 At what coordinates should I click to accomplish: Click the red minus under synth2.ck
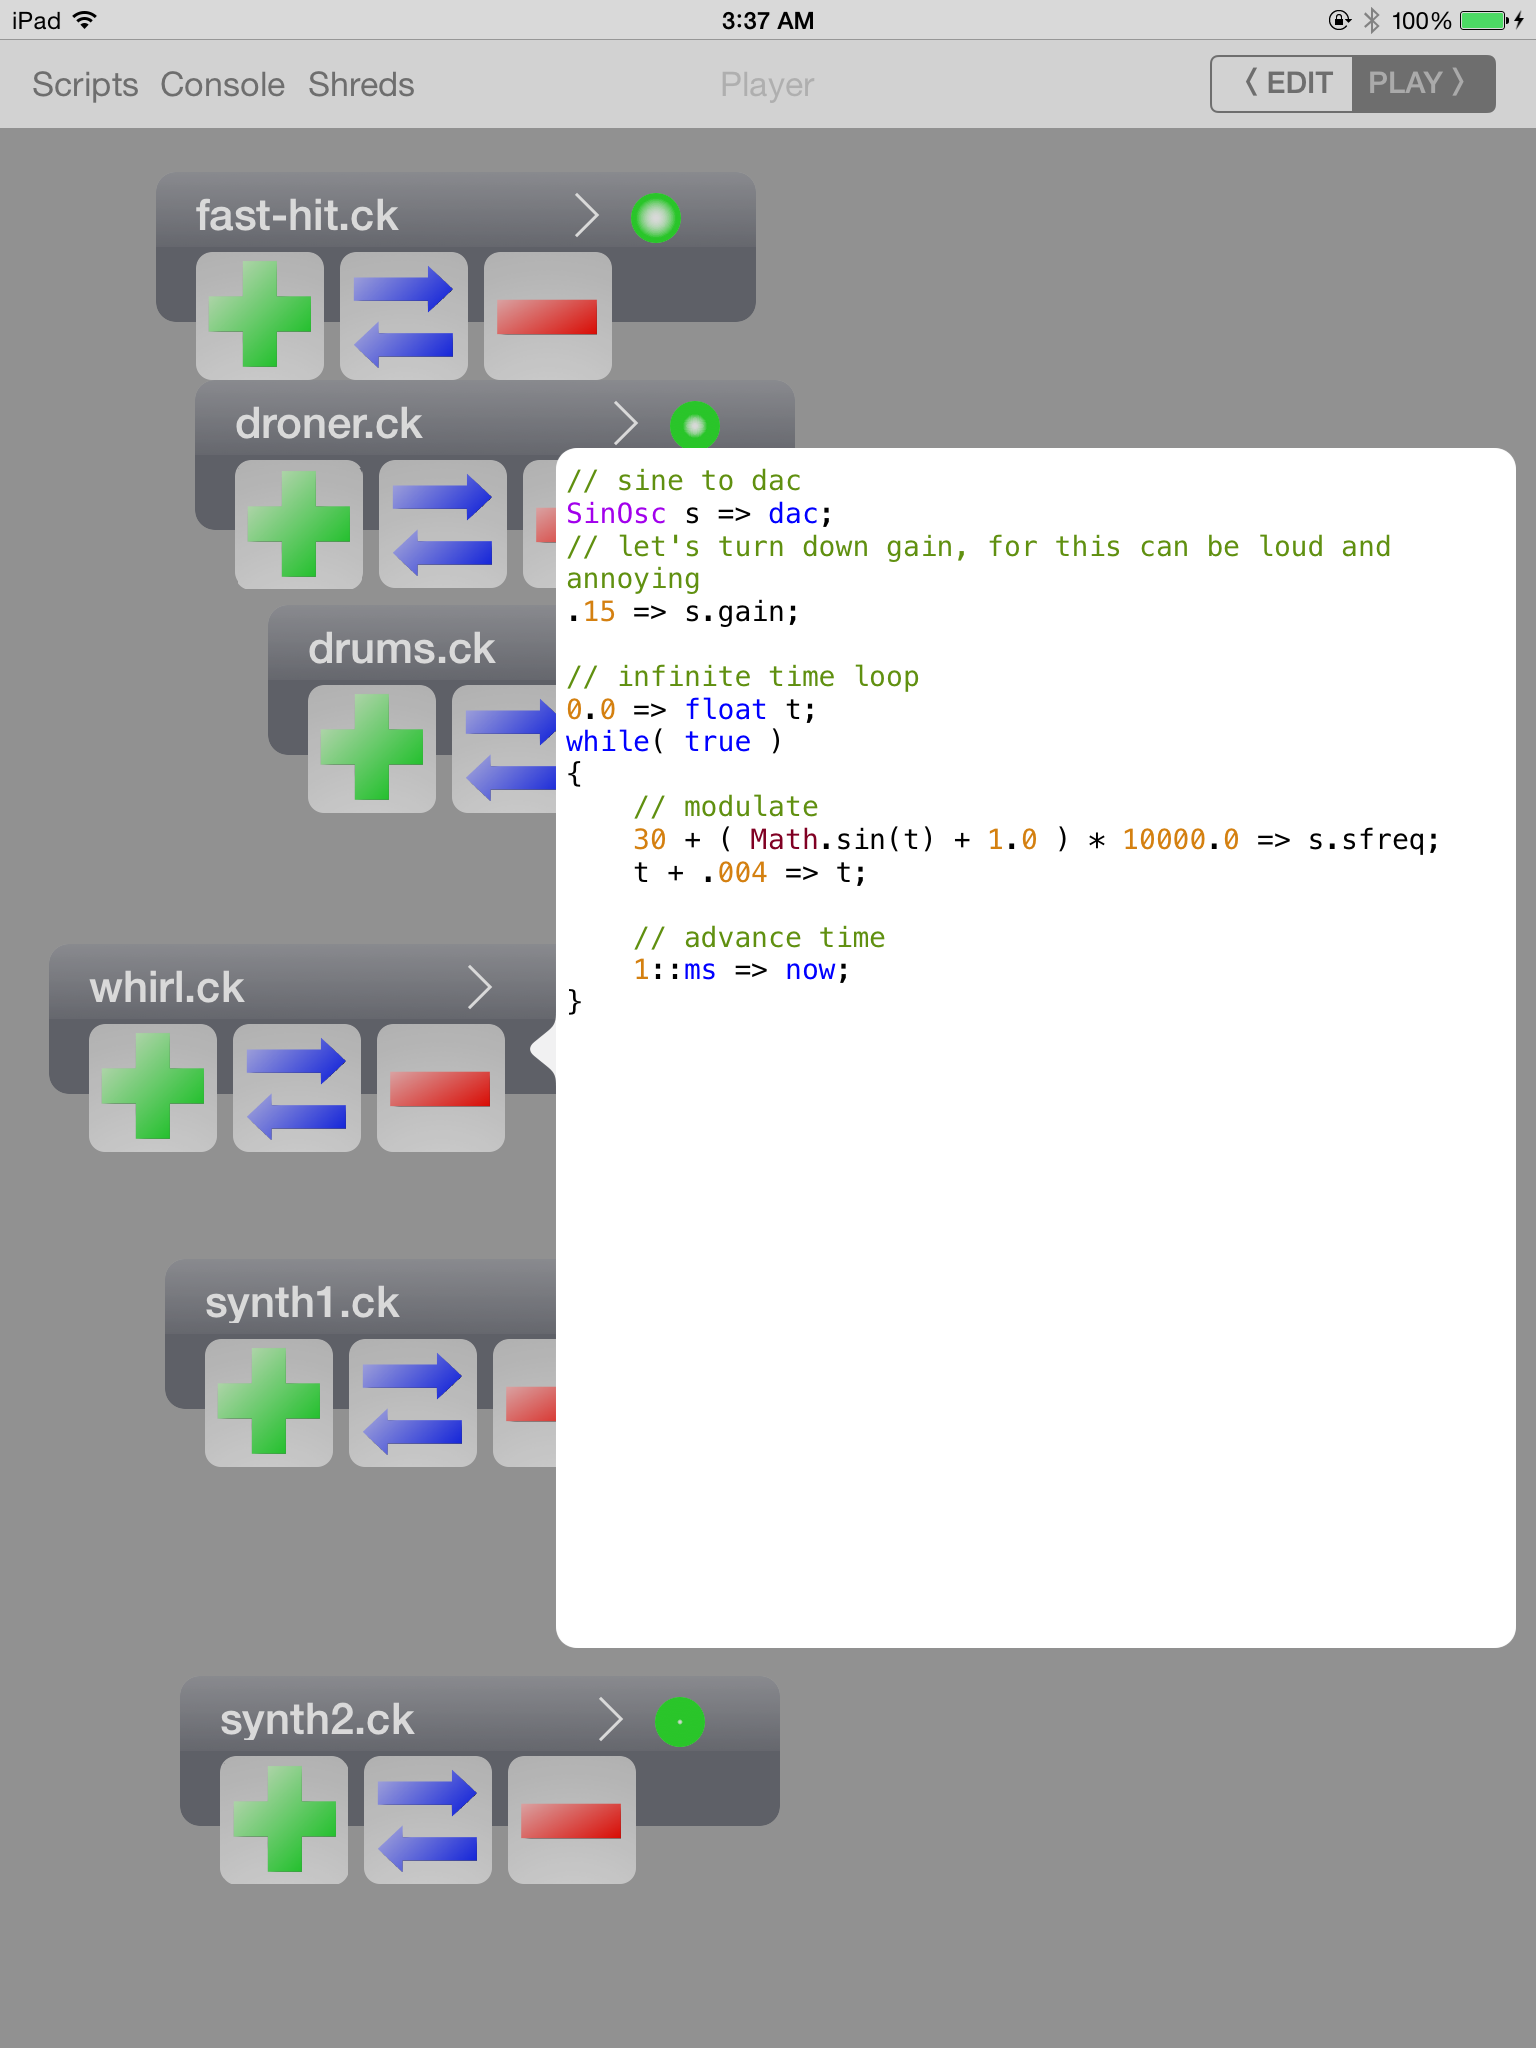[x=571, y=1820]
